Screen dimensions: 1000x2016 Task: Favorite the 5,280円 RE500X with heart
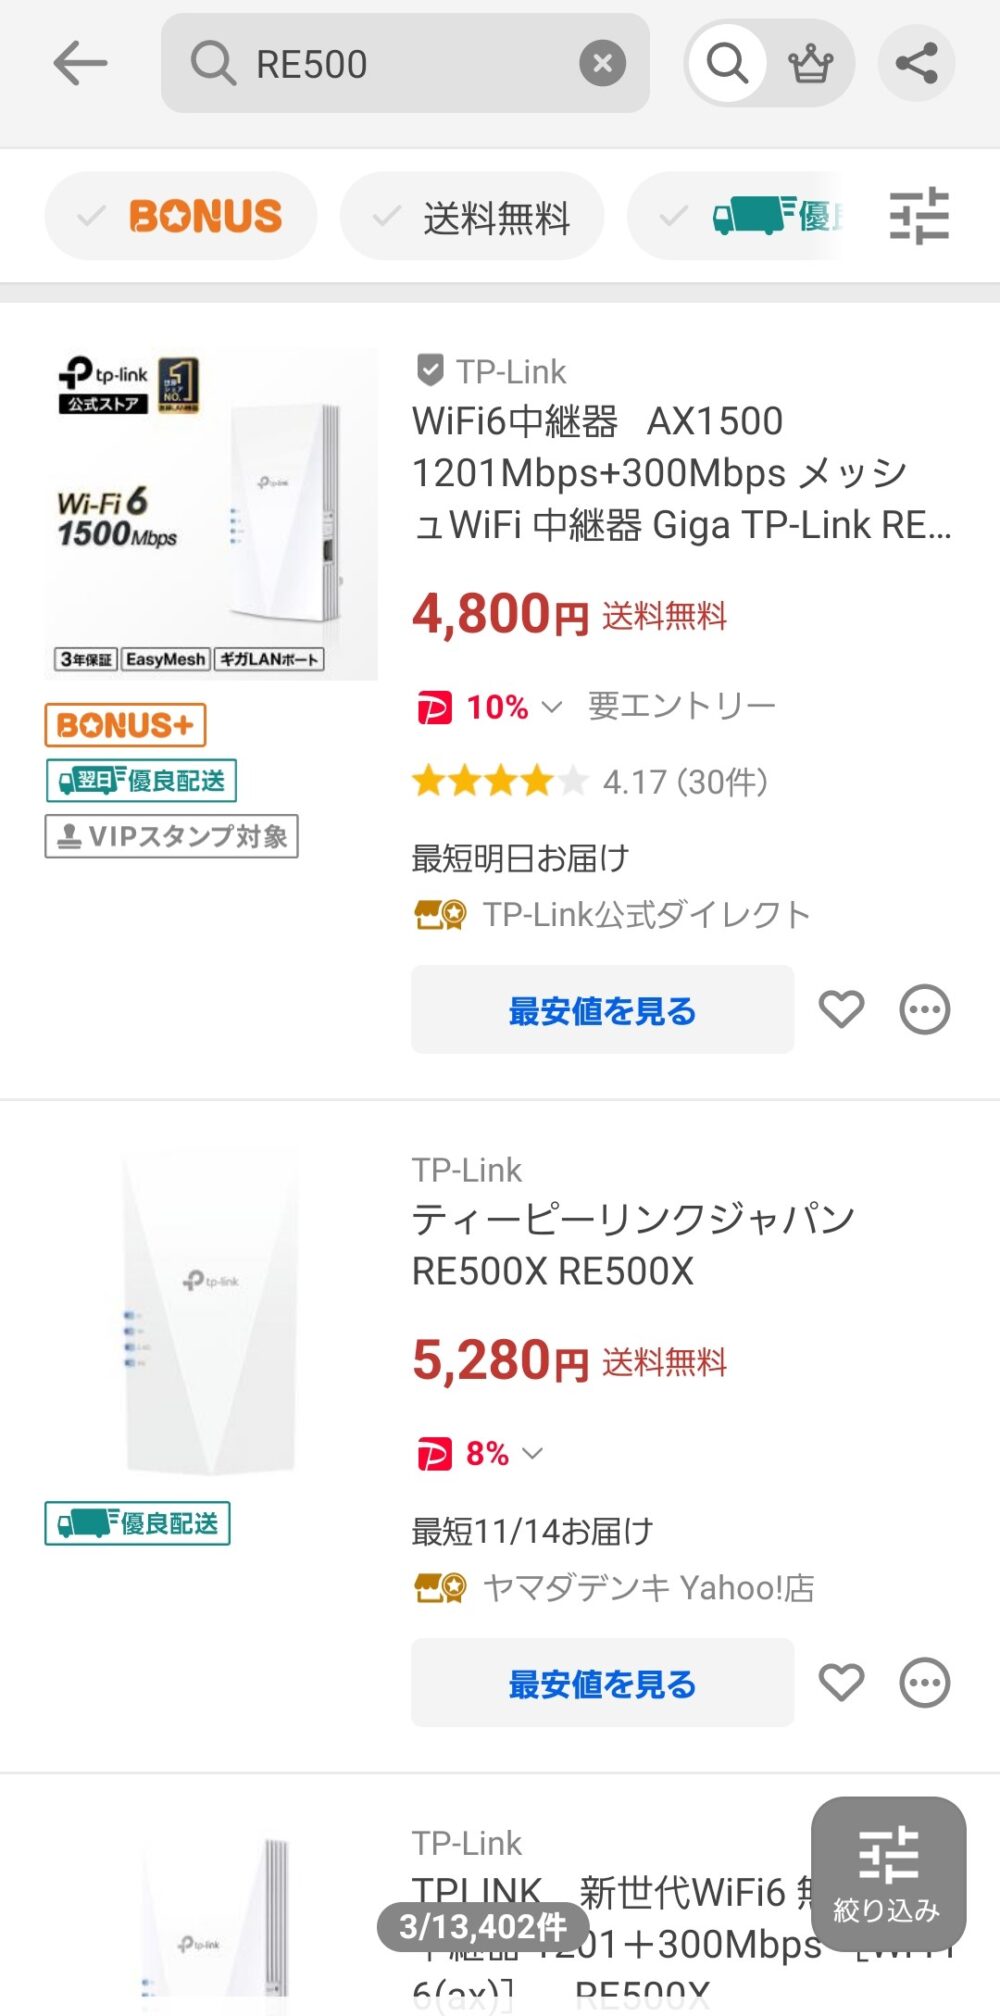[841, 1682]
